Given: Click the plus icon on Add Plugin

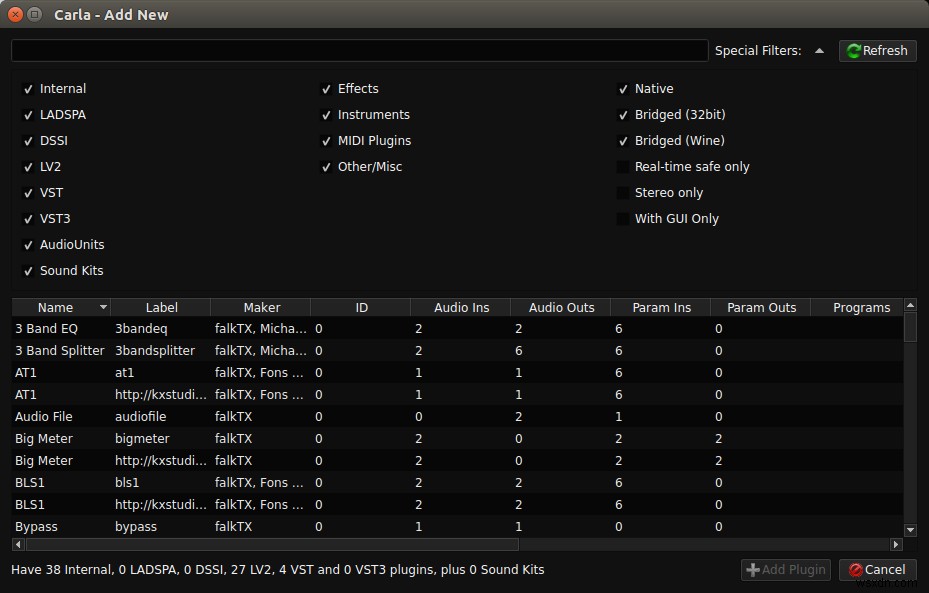Looking at the screenshot, I should (752, 569).
